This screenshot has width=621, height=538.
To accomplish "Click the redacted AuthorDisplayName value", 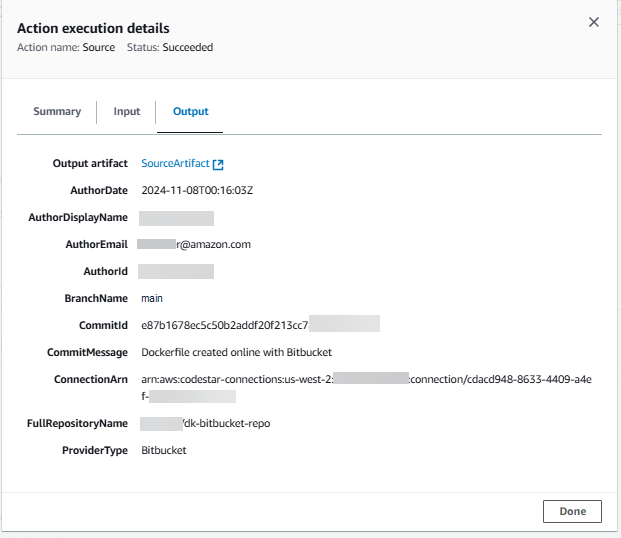I will pos(177,217).
